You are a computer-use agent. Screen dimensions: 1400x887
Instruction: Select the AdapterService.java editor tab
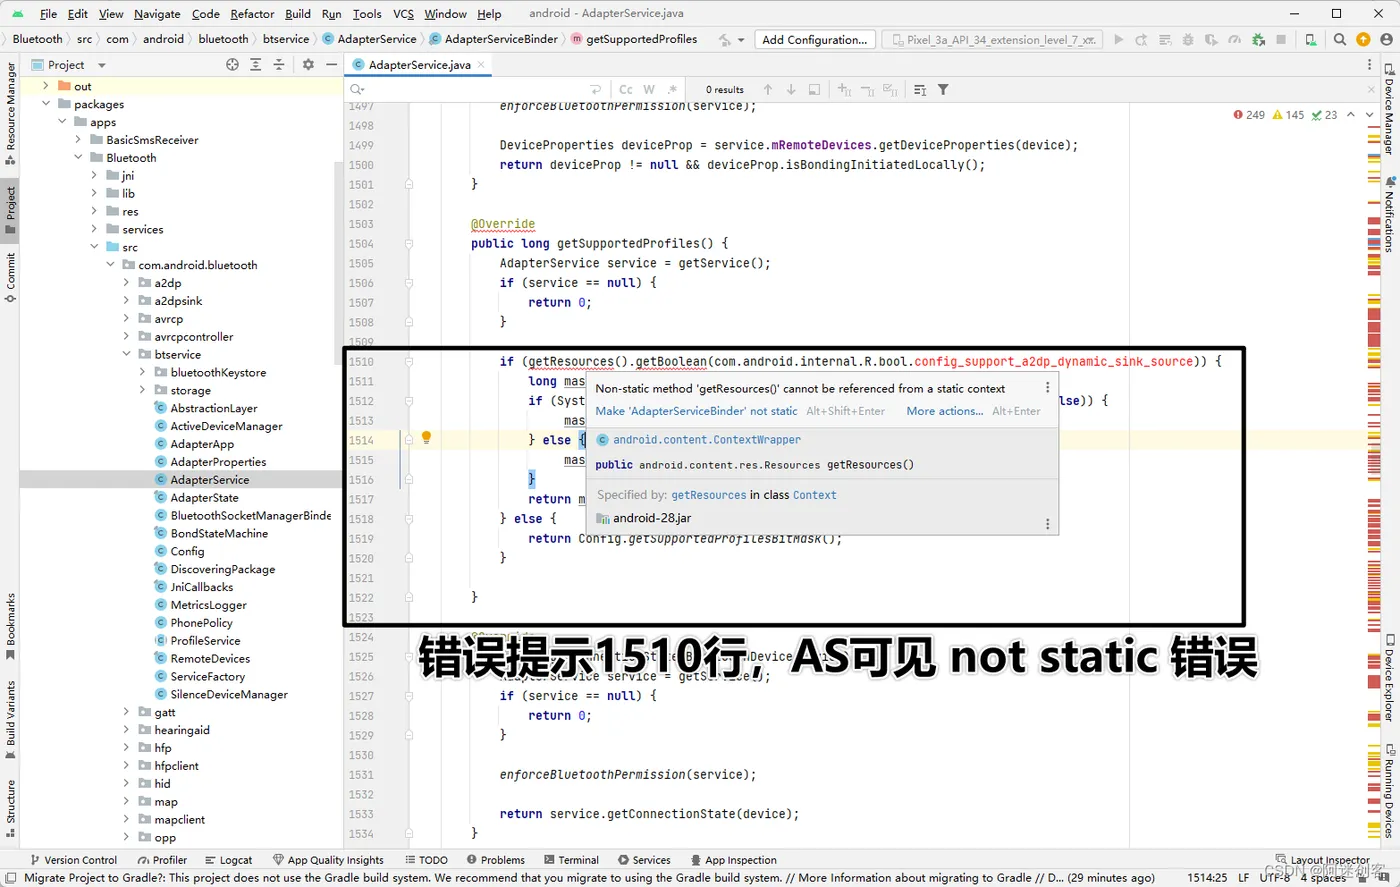coord(418,64)
